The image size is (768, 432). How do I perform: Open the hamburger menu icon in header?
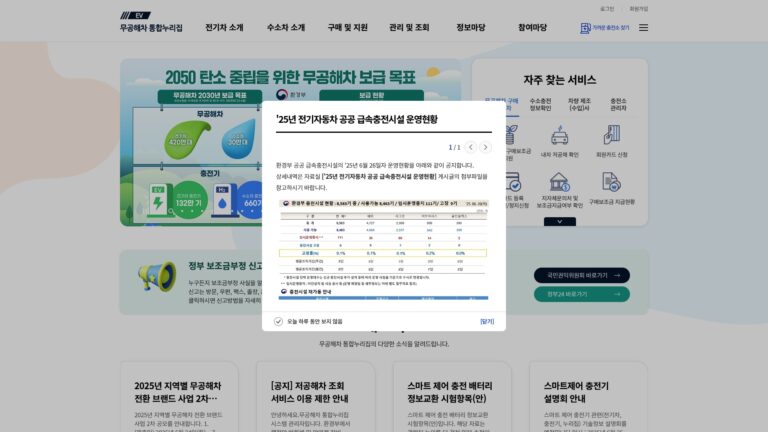tap(643, 28)
